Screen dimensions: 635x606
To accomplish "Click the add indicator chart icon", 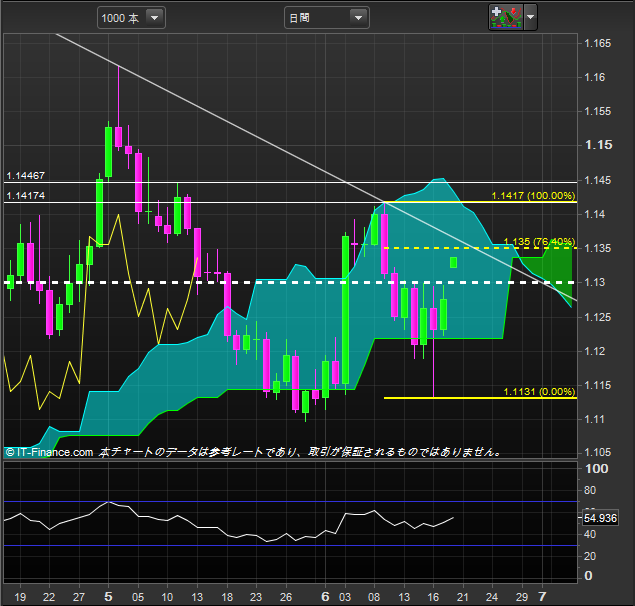I will pyautogui.click(x=506, y=17).
